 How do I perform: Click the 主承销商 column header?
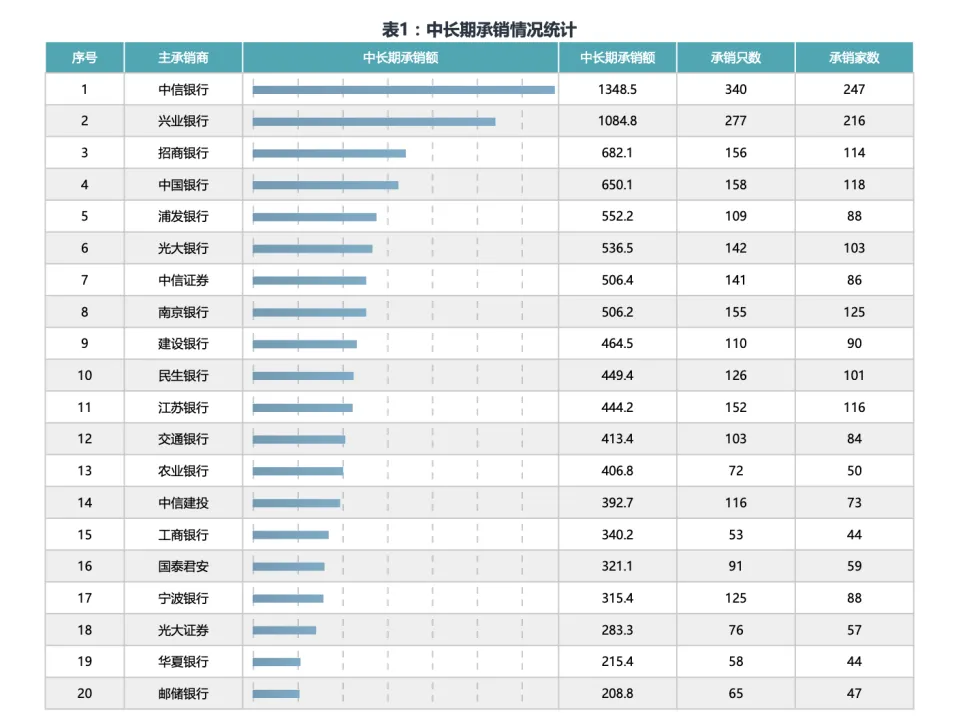click(183, 57)
